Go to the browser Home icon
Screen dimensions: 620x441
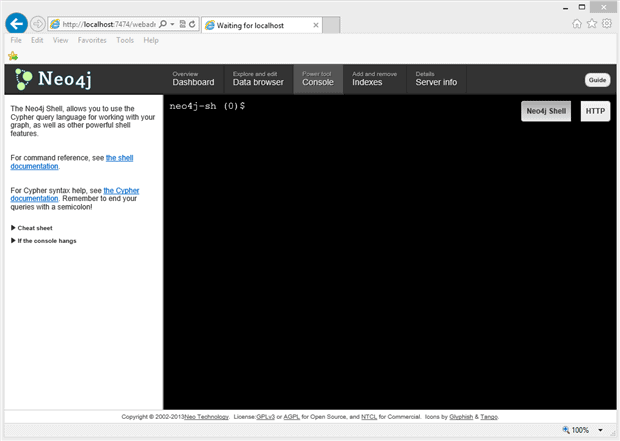577,24
